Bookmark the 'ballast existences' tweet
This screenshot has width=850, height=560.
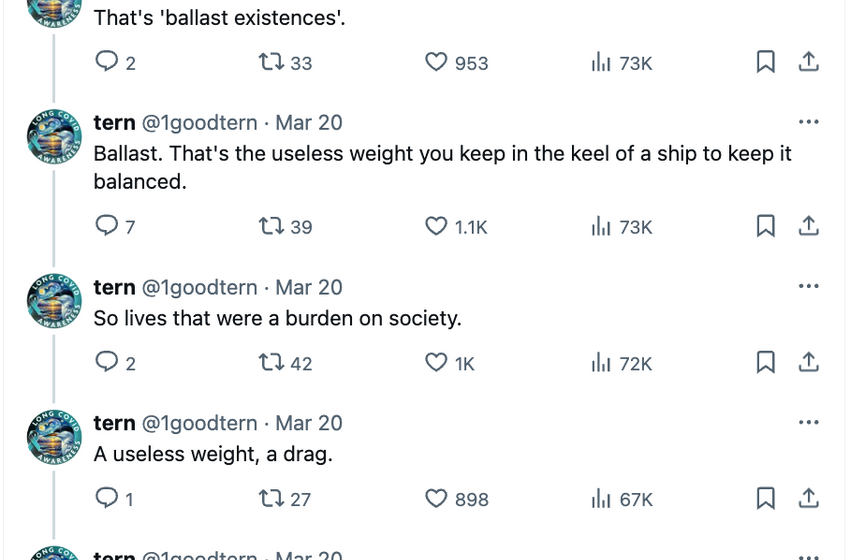point(765,62)
